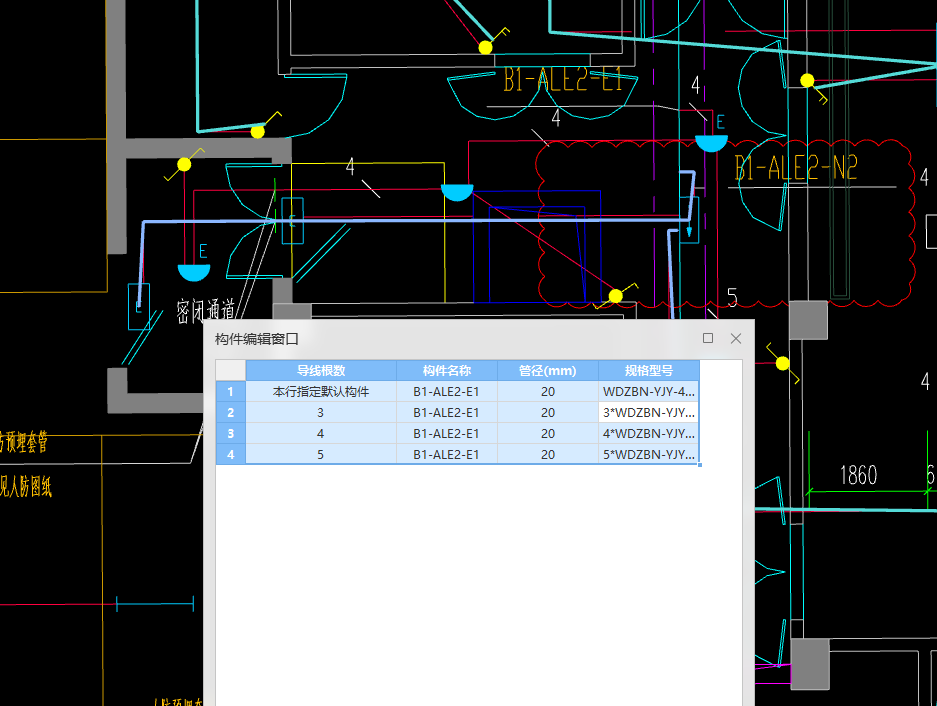The height and width of the screenshot is (706, 937).
Task: Click the 4*WDZBN-YJY... specification cell
Action: [649, 433]
